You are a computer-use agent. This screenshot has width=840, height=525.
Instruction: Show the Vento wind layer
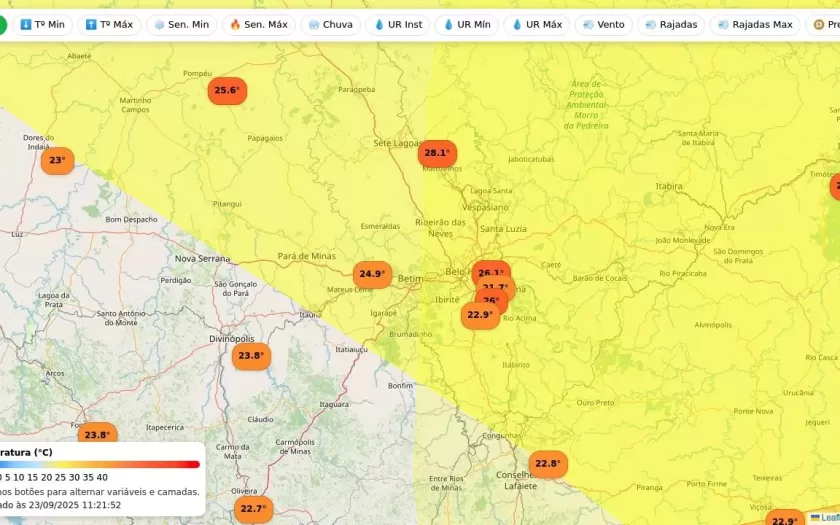[603, 24]
